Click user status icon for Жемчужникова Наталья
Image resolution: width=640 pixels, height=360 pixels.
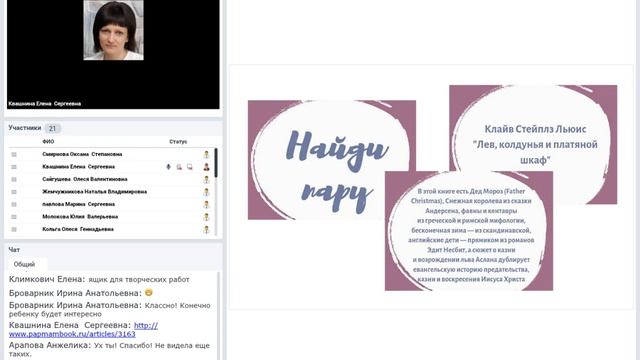coord(207,192)
